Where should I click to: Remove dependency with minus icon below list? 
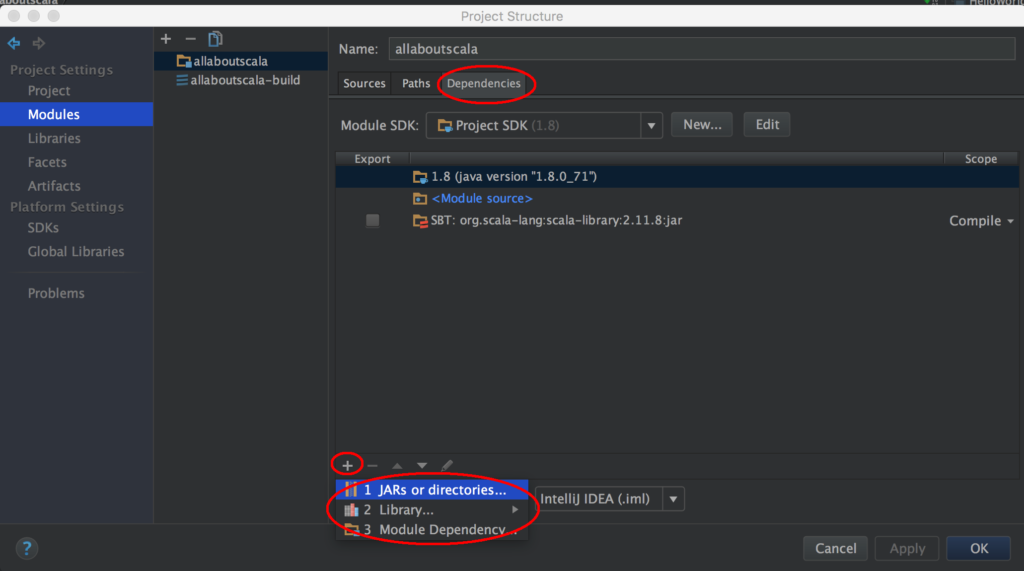click(372, 465)
